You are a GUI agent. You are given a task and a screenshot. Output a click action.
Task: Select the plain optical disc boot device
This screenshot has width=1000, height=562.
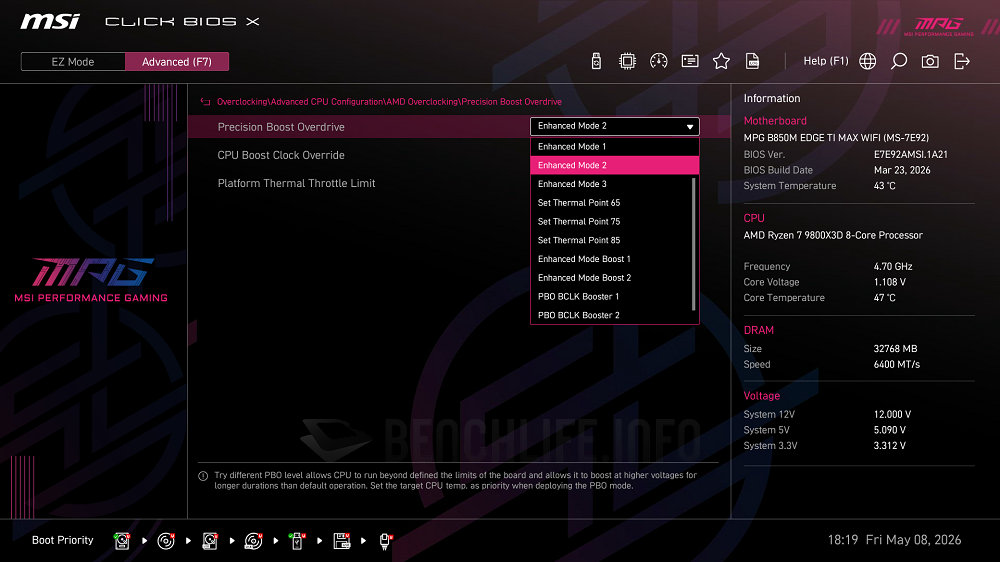tap(166, 541)
